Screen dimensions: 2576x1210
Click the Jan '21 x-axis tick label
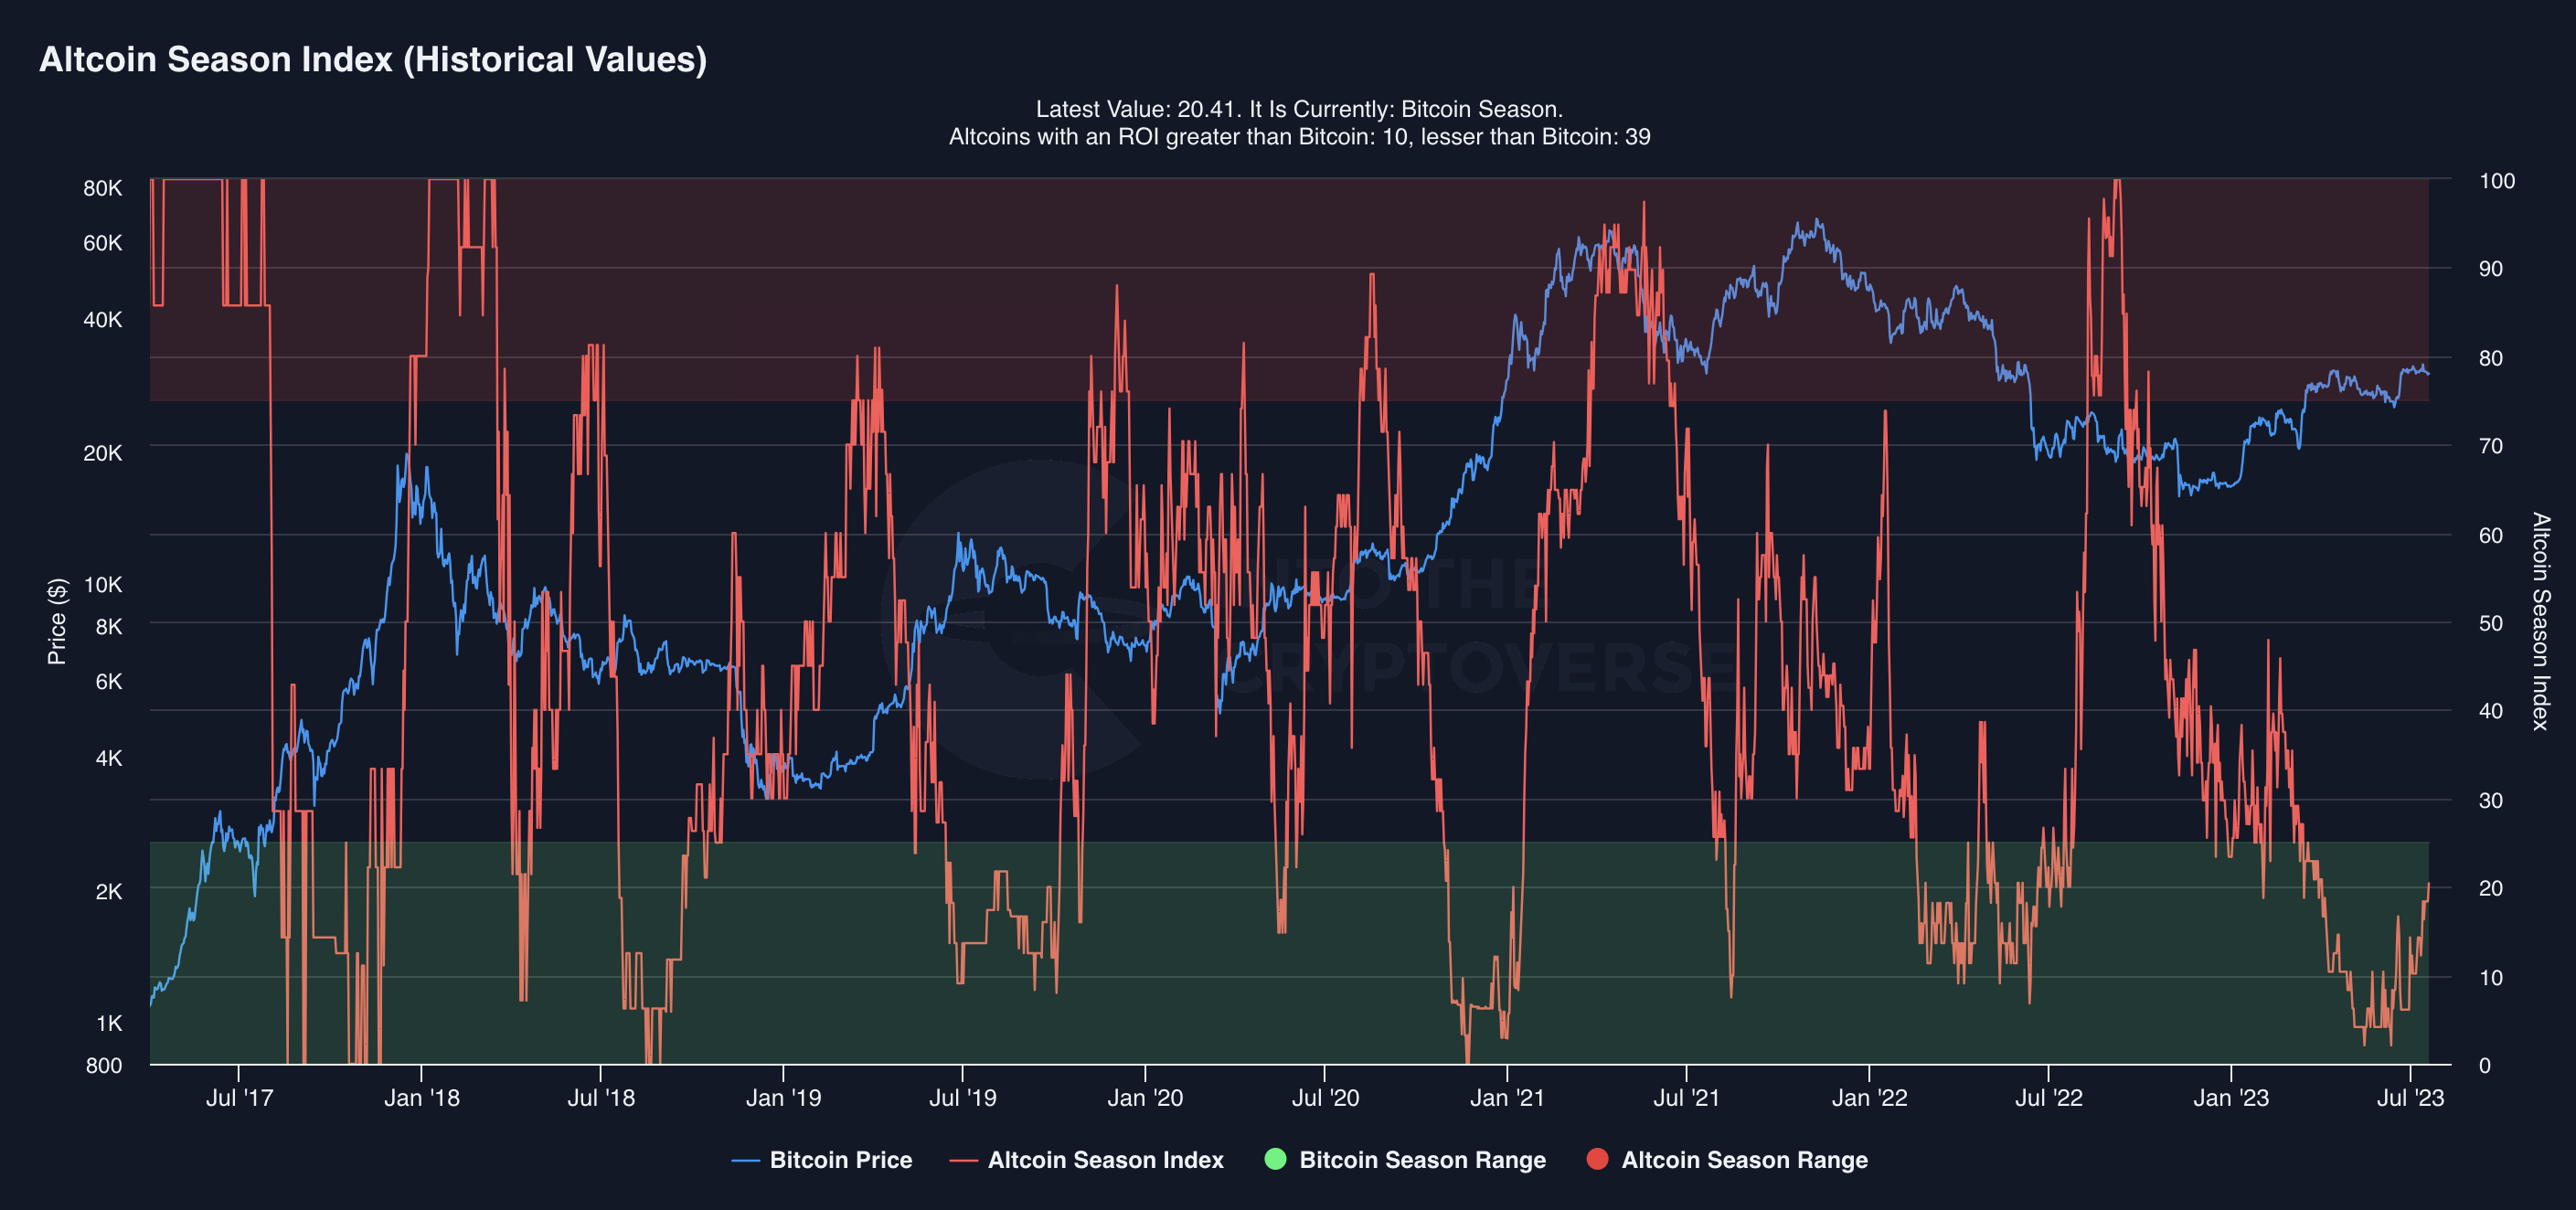pos(1506,1098)
